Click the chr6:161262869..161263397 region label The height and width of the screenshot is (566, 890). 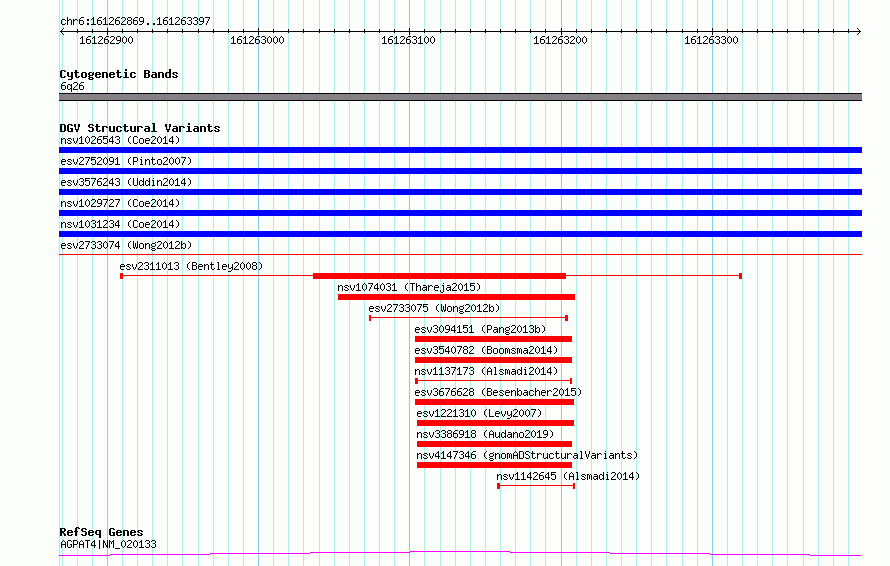click(135, 22)
